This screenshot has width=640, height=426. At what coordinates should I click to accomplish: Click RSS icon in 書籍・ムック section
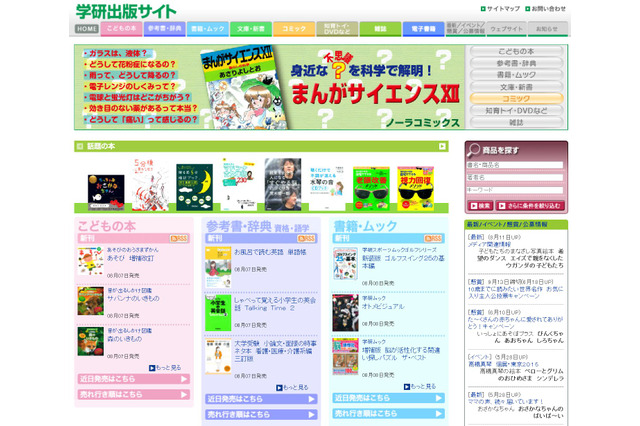433,239
